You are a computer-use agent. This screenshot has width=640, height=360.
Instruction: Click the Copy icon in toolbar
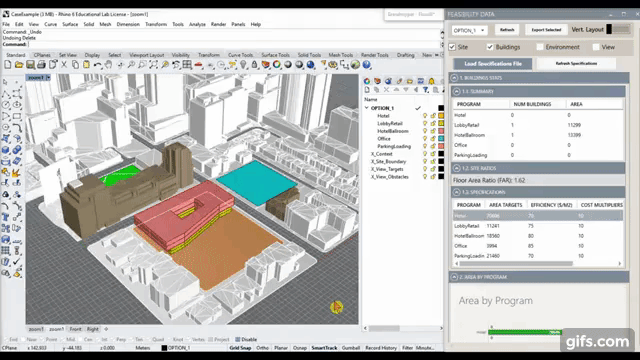click(75, 64)
